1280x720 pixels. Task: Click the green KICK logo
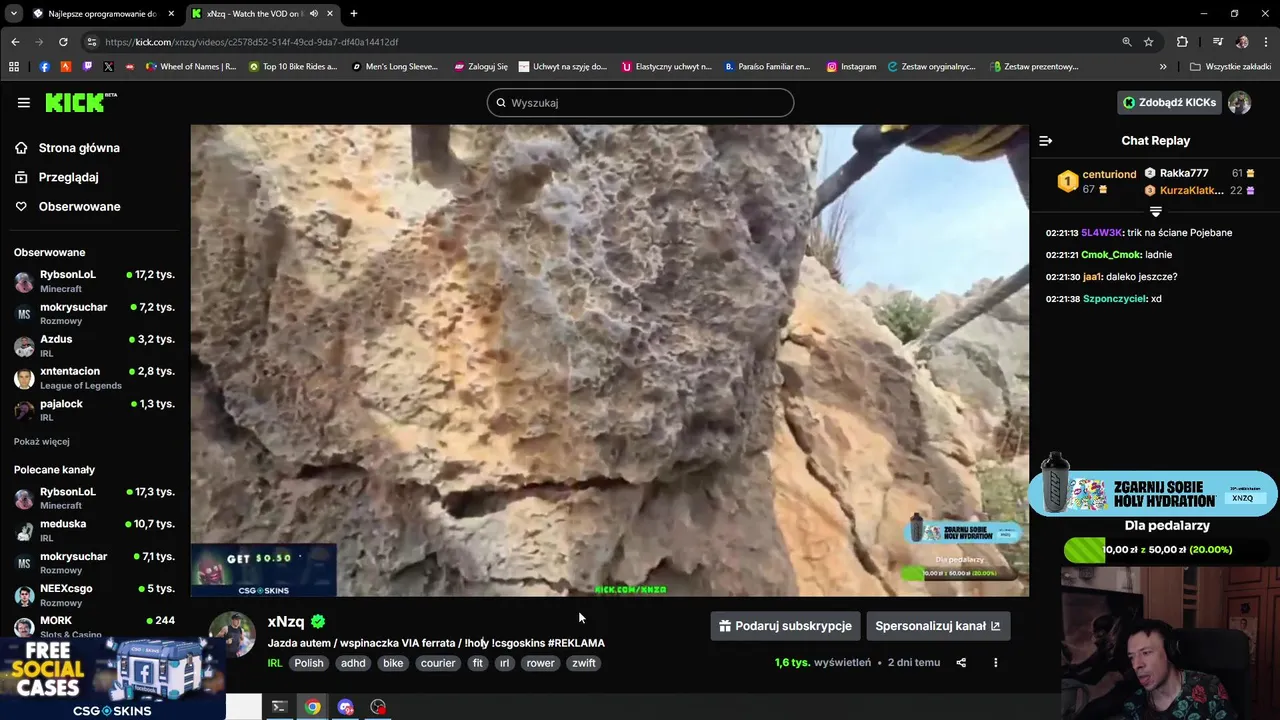click(x=80, y=102)
